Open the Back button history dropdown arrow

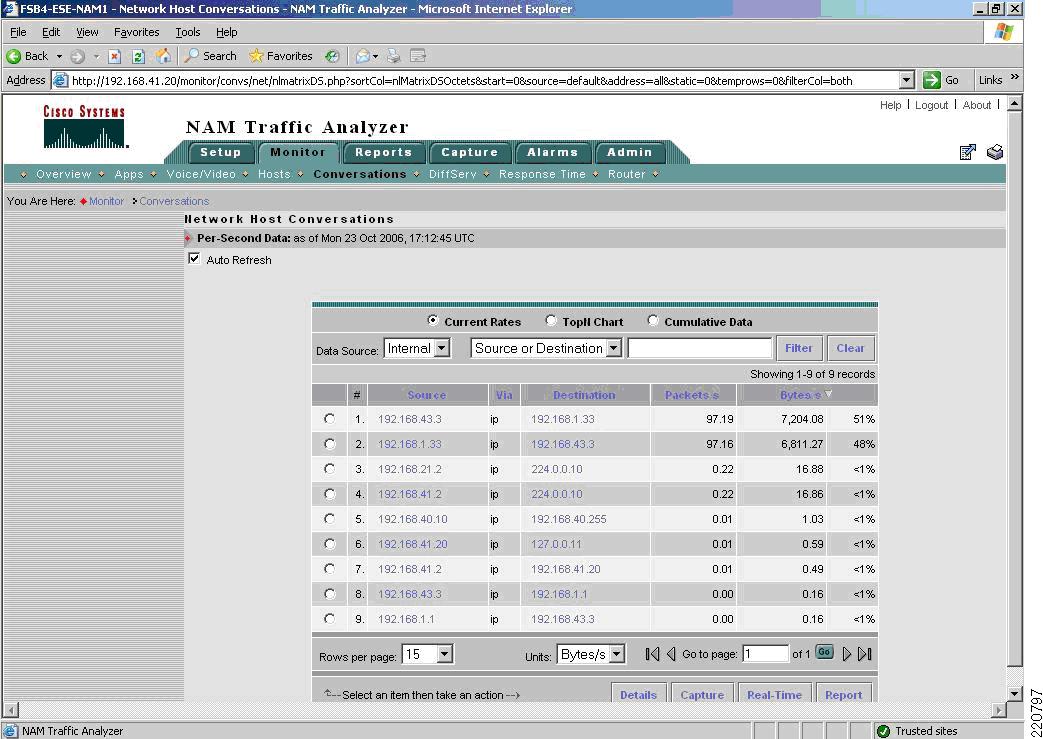click(59, 57)
